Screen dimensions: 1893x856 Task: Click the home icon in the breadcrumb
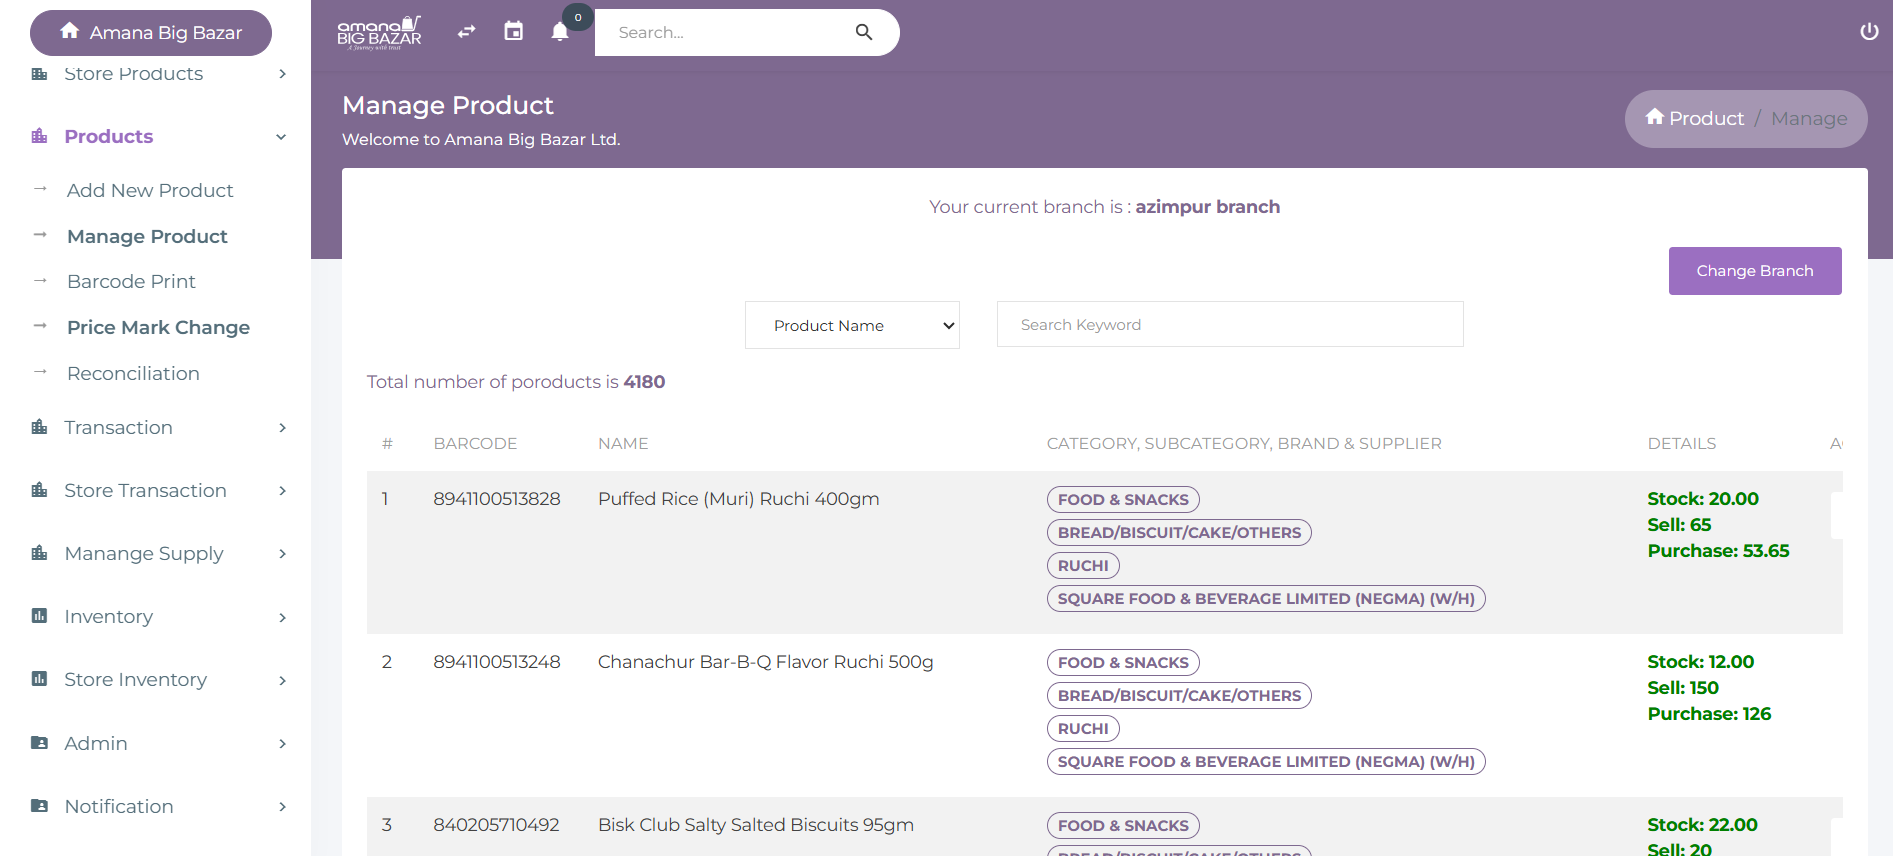pos(1655,117)
